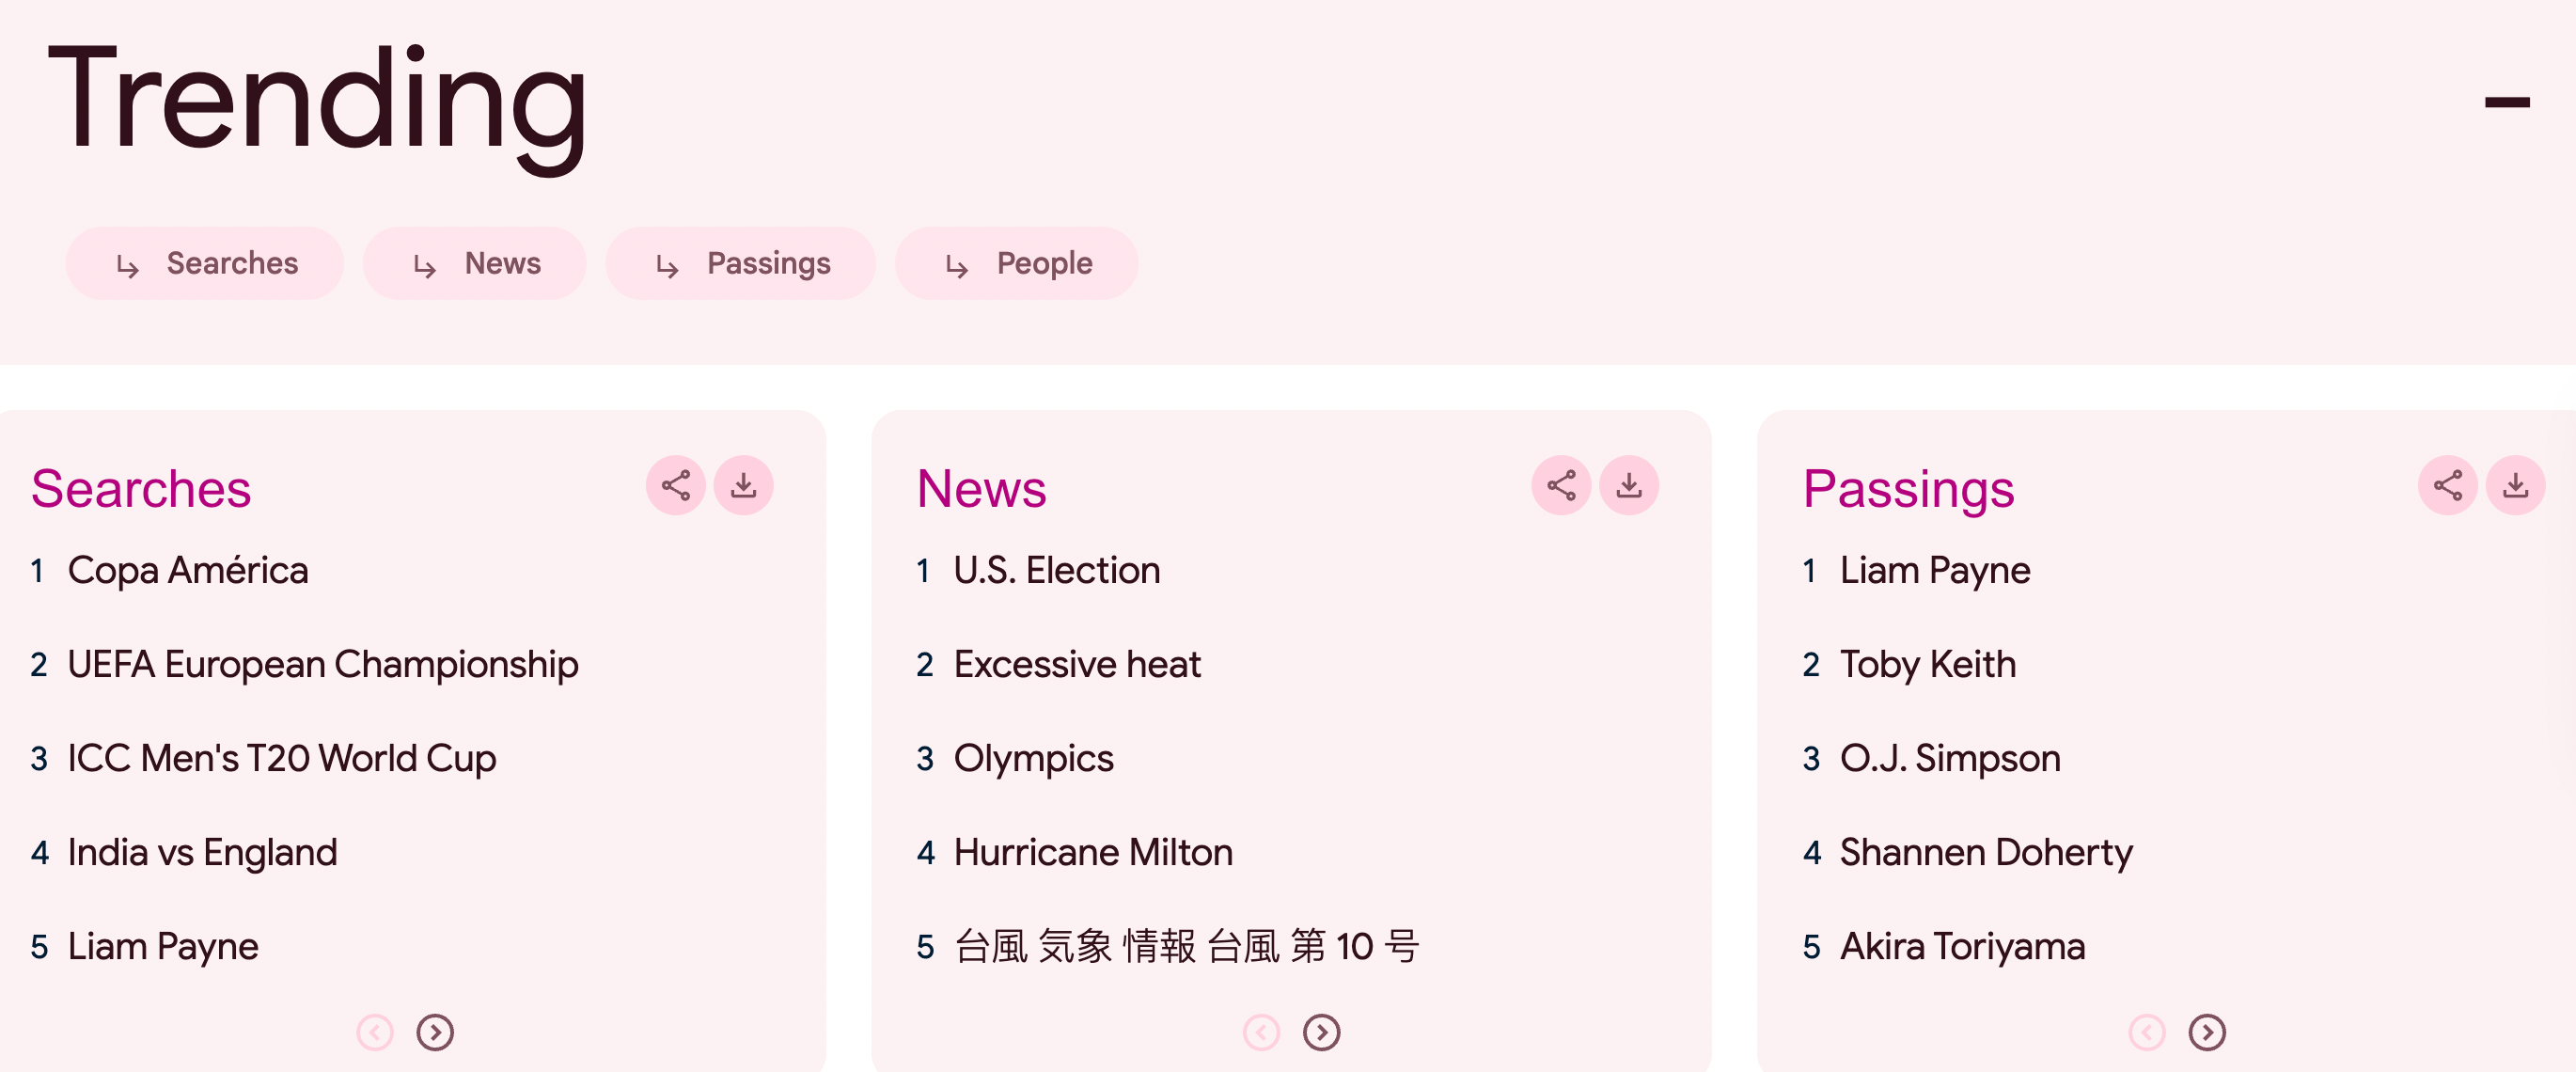Viewport: 2576px width, 1072px height.
Task: Share the Searches list
Action: tap(676, 486)
